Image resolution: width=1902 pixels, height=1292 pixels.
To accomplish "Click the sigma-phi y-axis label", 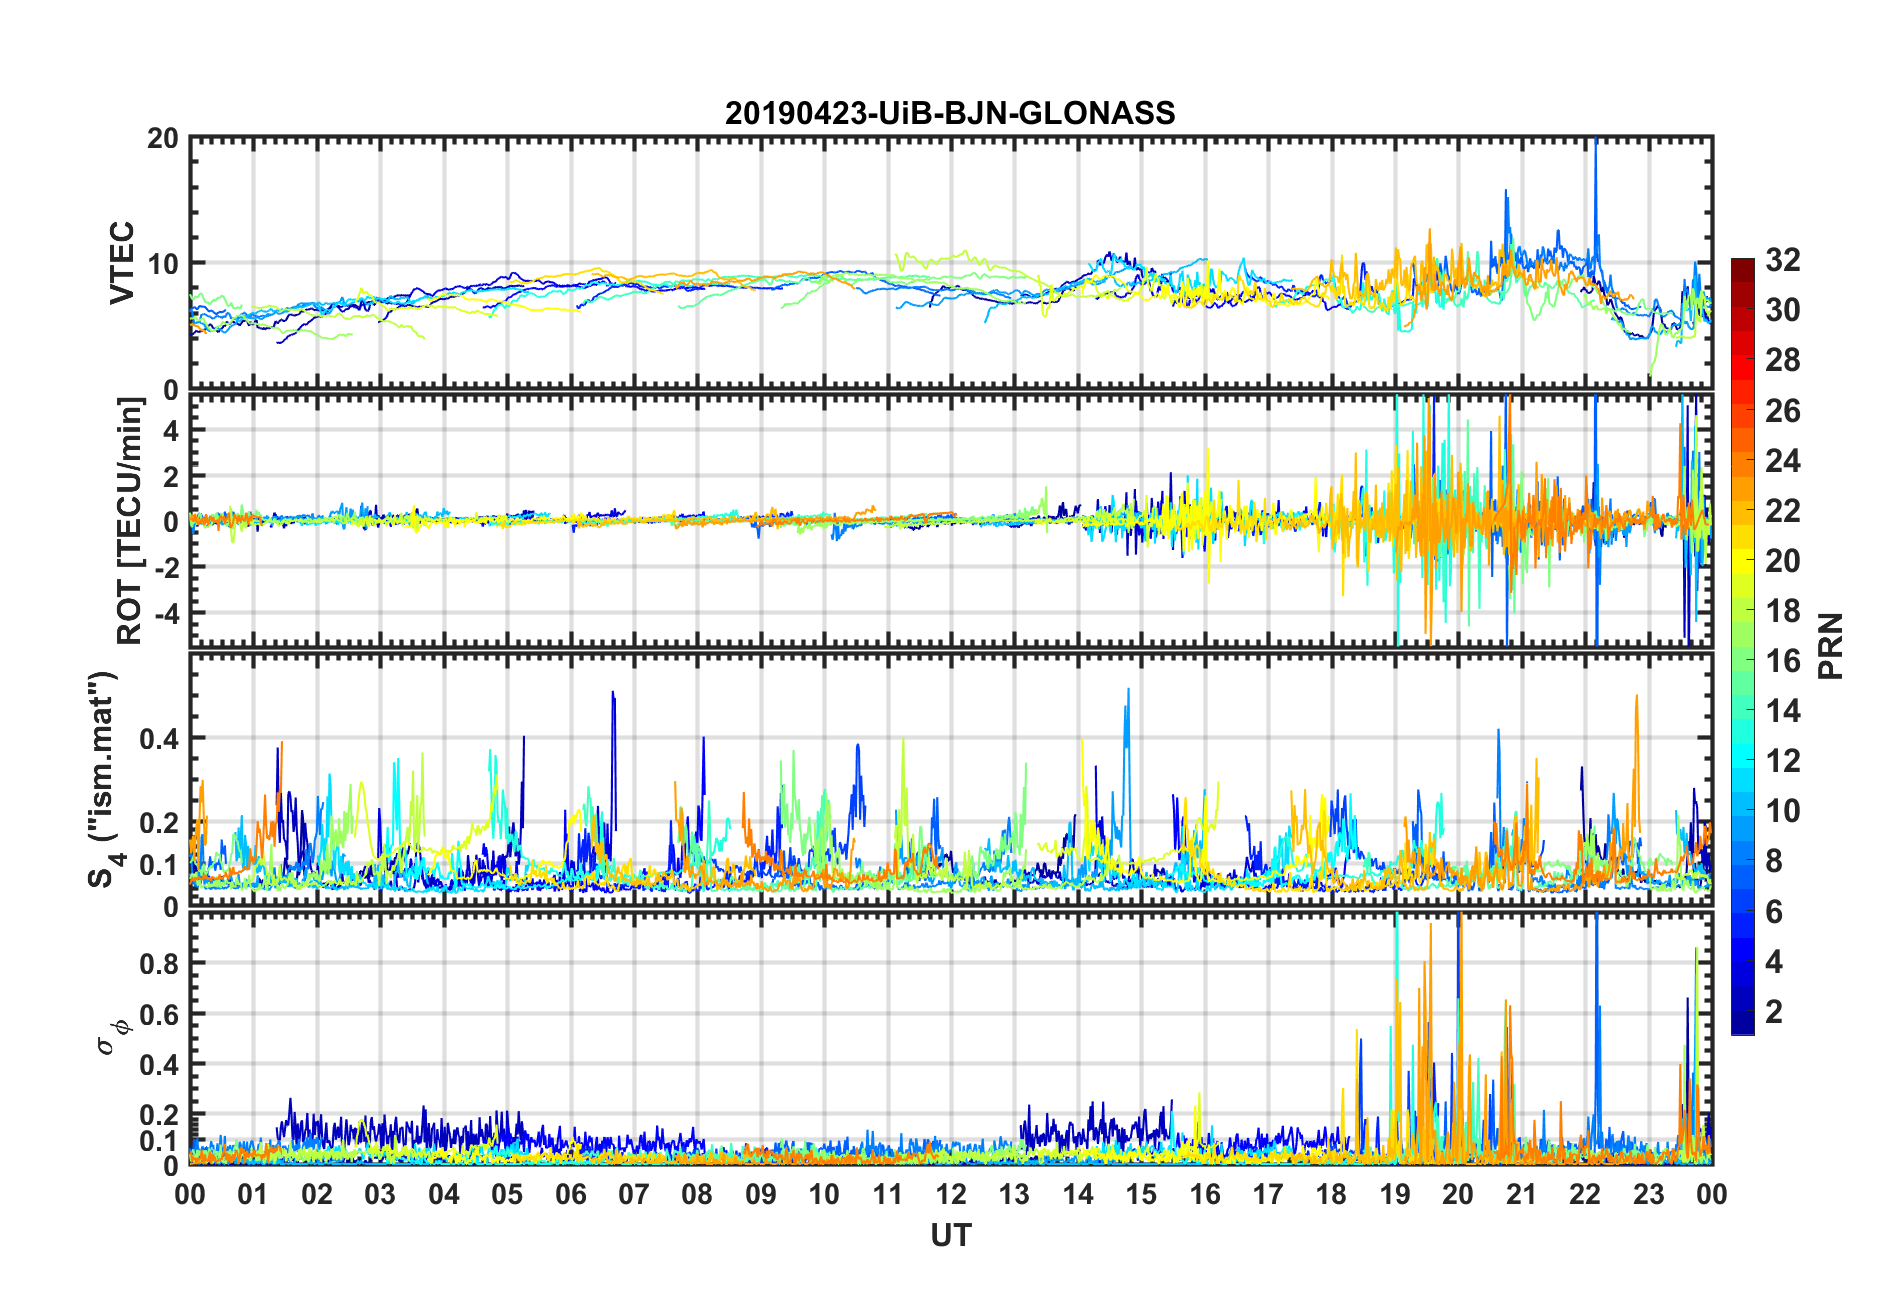I will (112, 1037).
